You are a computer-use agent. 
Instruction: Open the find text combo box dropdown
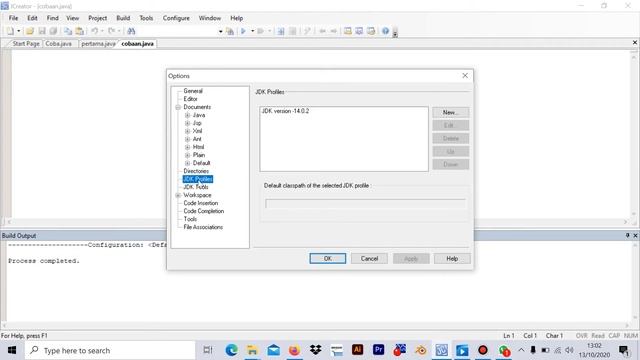click(220, 31)
